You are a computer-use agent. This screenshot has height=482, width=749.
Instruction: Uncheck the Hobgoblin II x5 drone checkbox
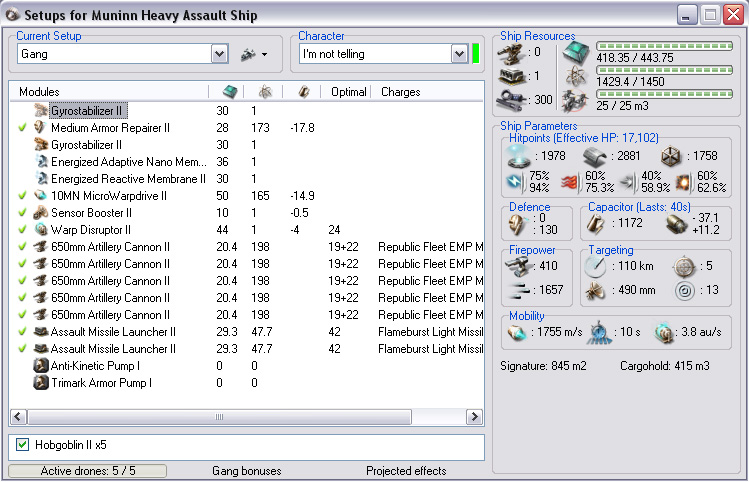coord(22,445)
